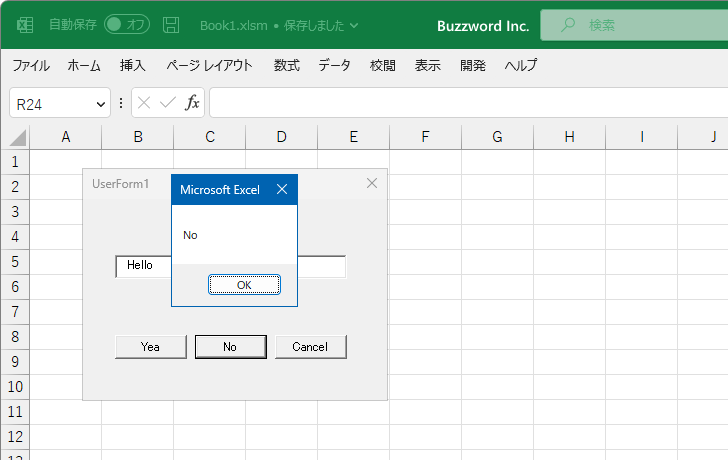Select column F header

pos(425,137)
